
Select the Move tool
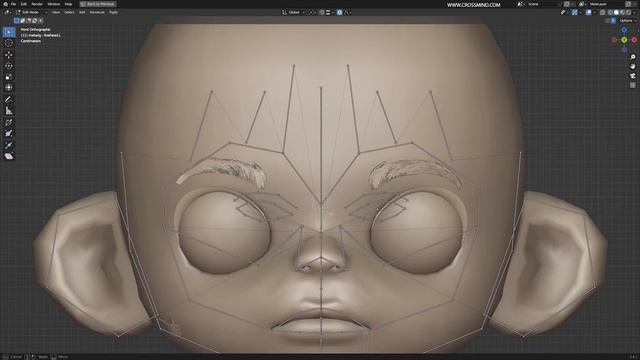[9, 55]
